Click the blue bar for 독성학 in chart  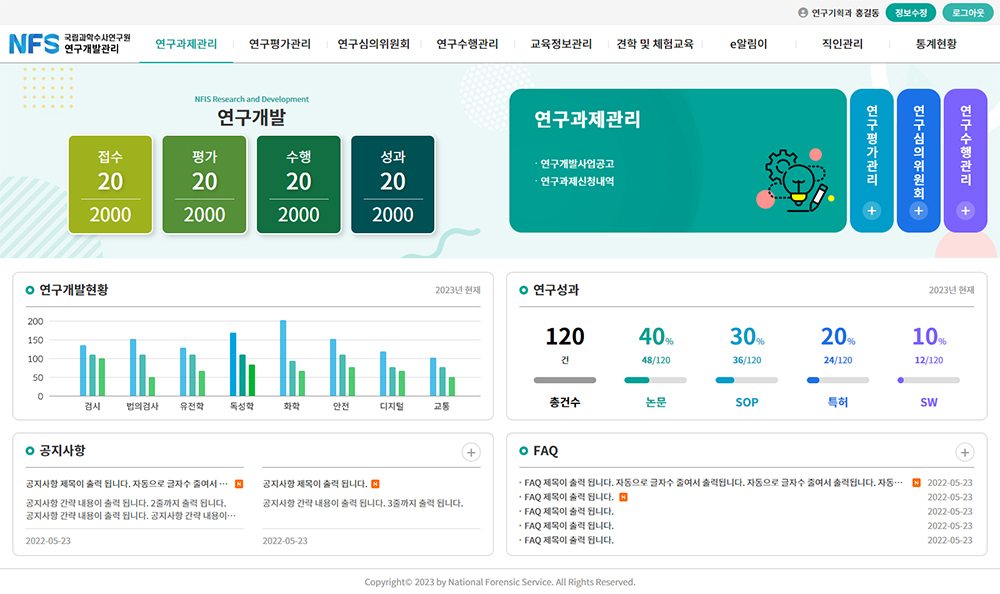(x=233, y=364)
